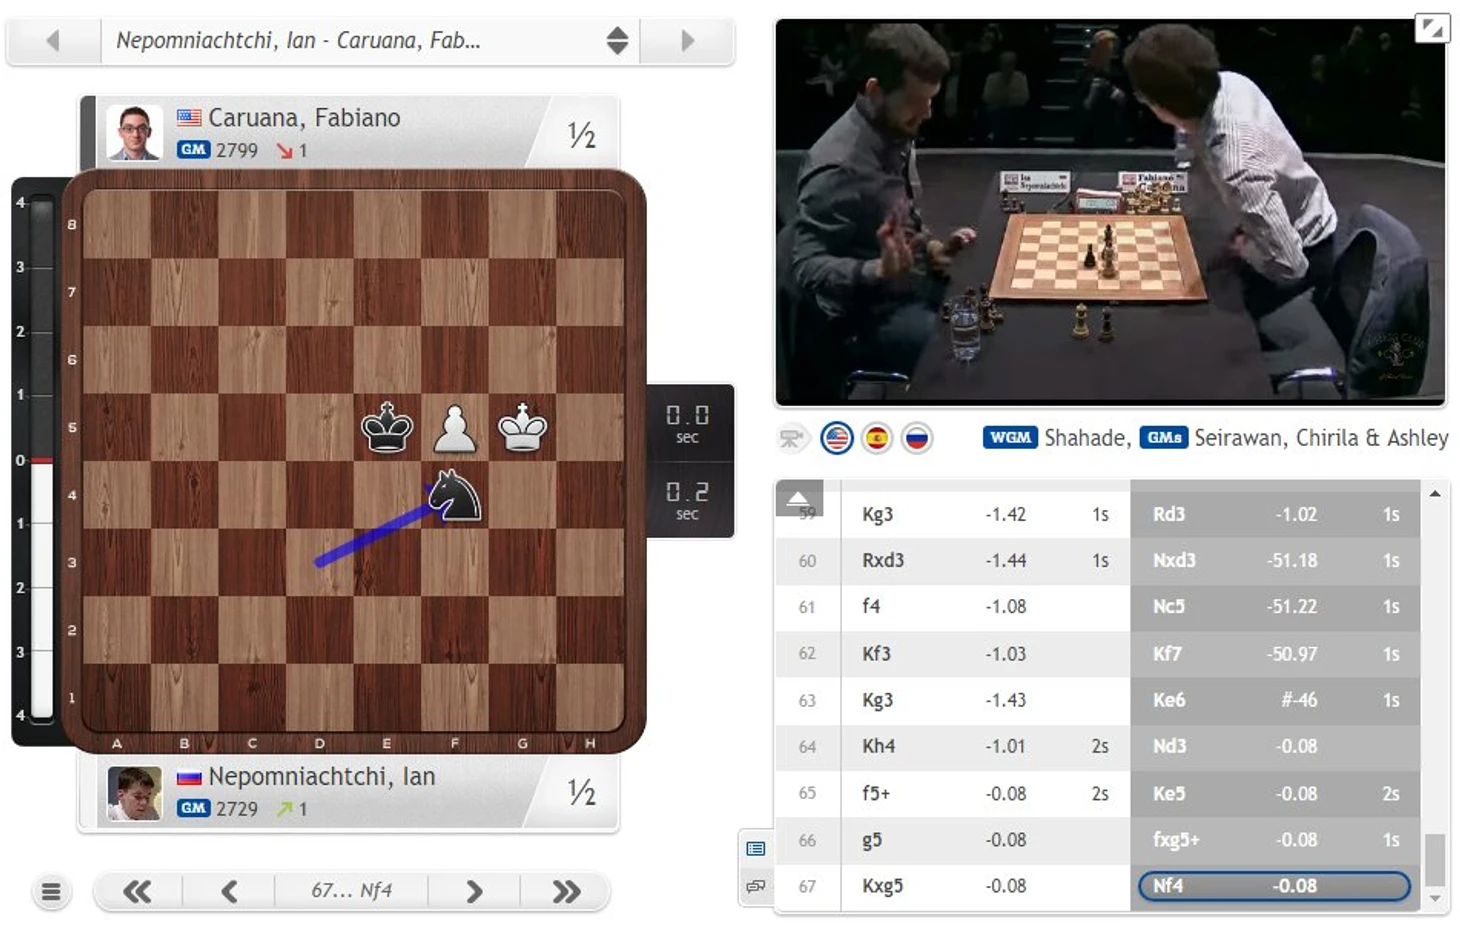Step back one move
This screenshot has width=1460, height=932.
click(229, 891)
